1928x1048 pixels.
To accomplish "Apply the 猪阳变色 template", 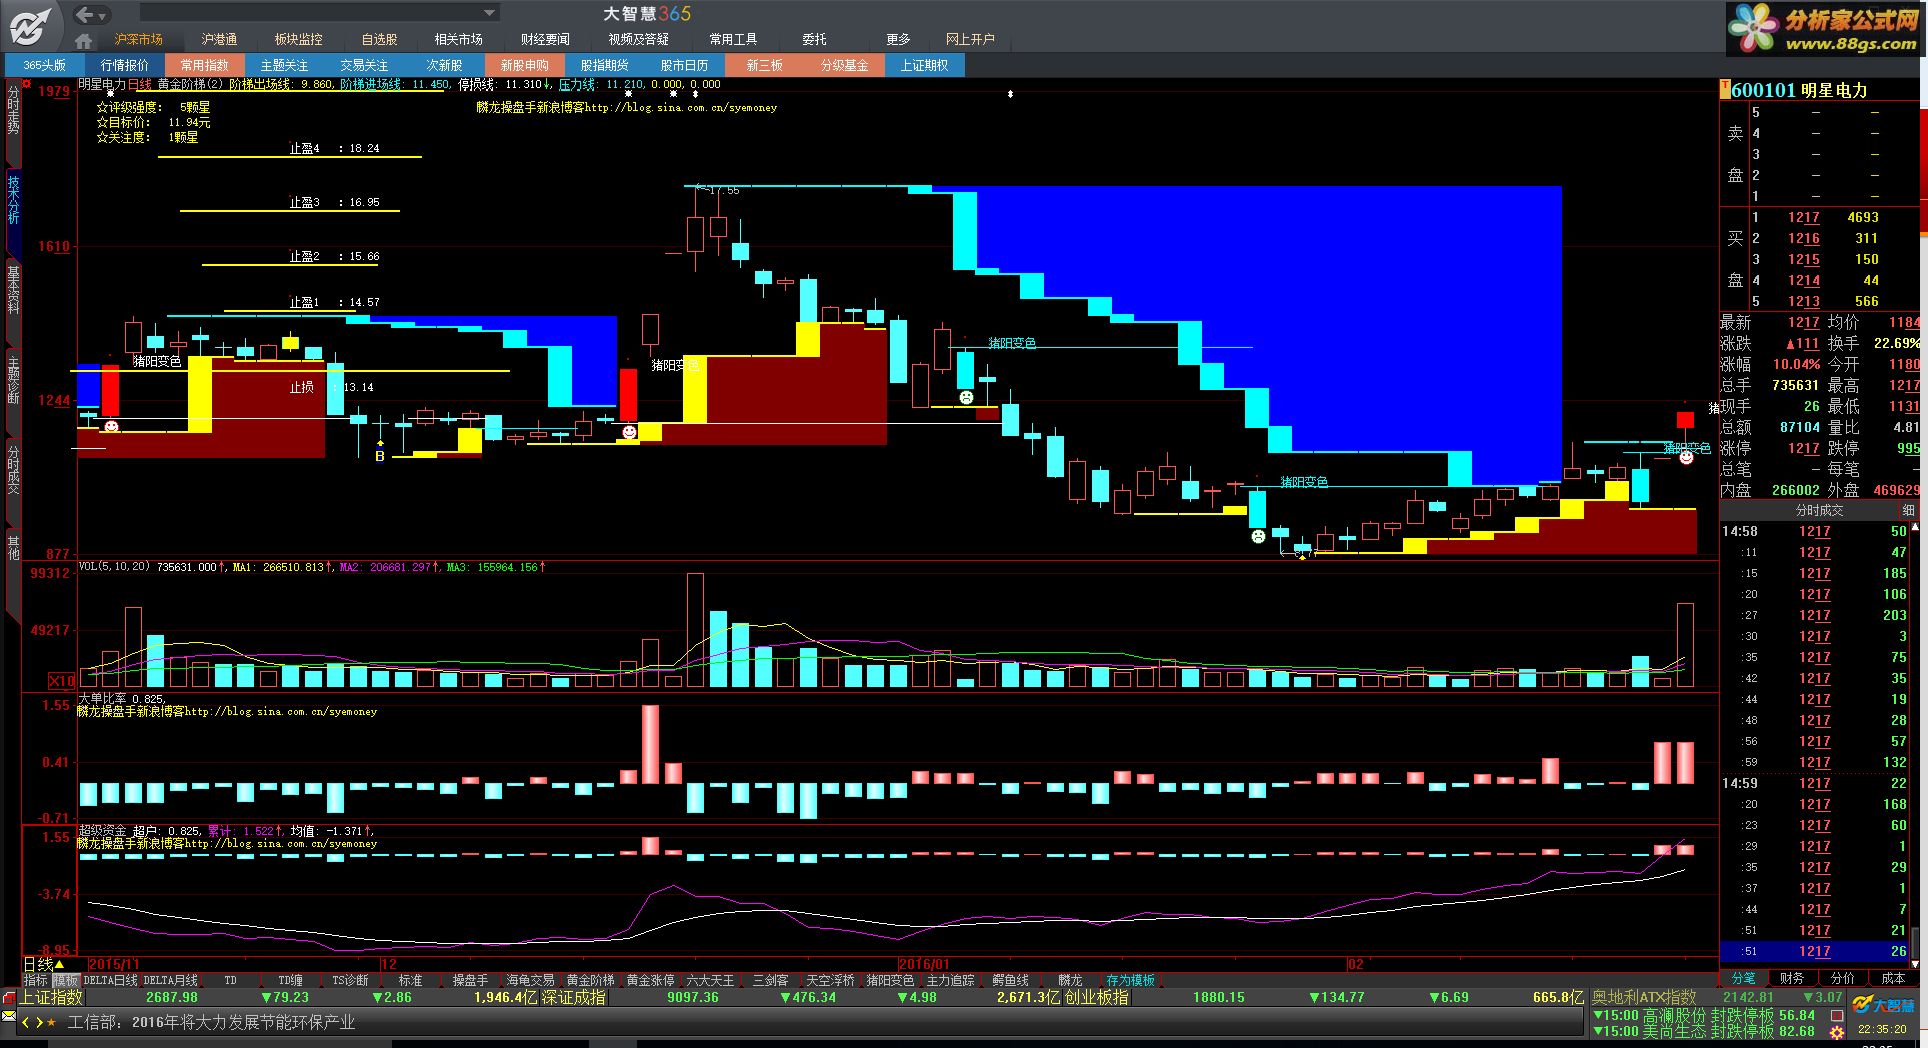I will pos(890,980).
